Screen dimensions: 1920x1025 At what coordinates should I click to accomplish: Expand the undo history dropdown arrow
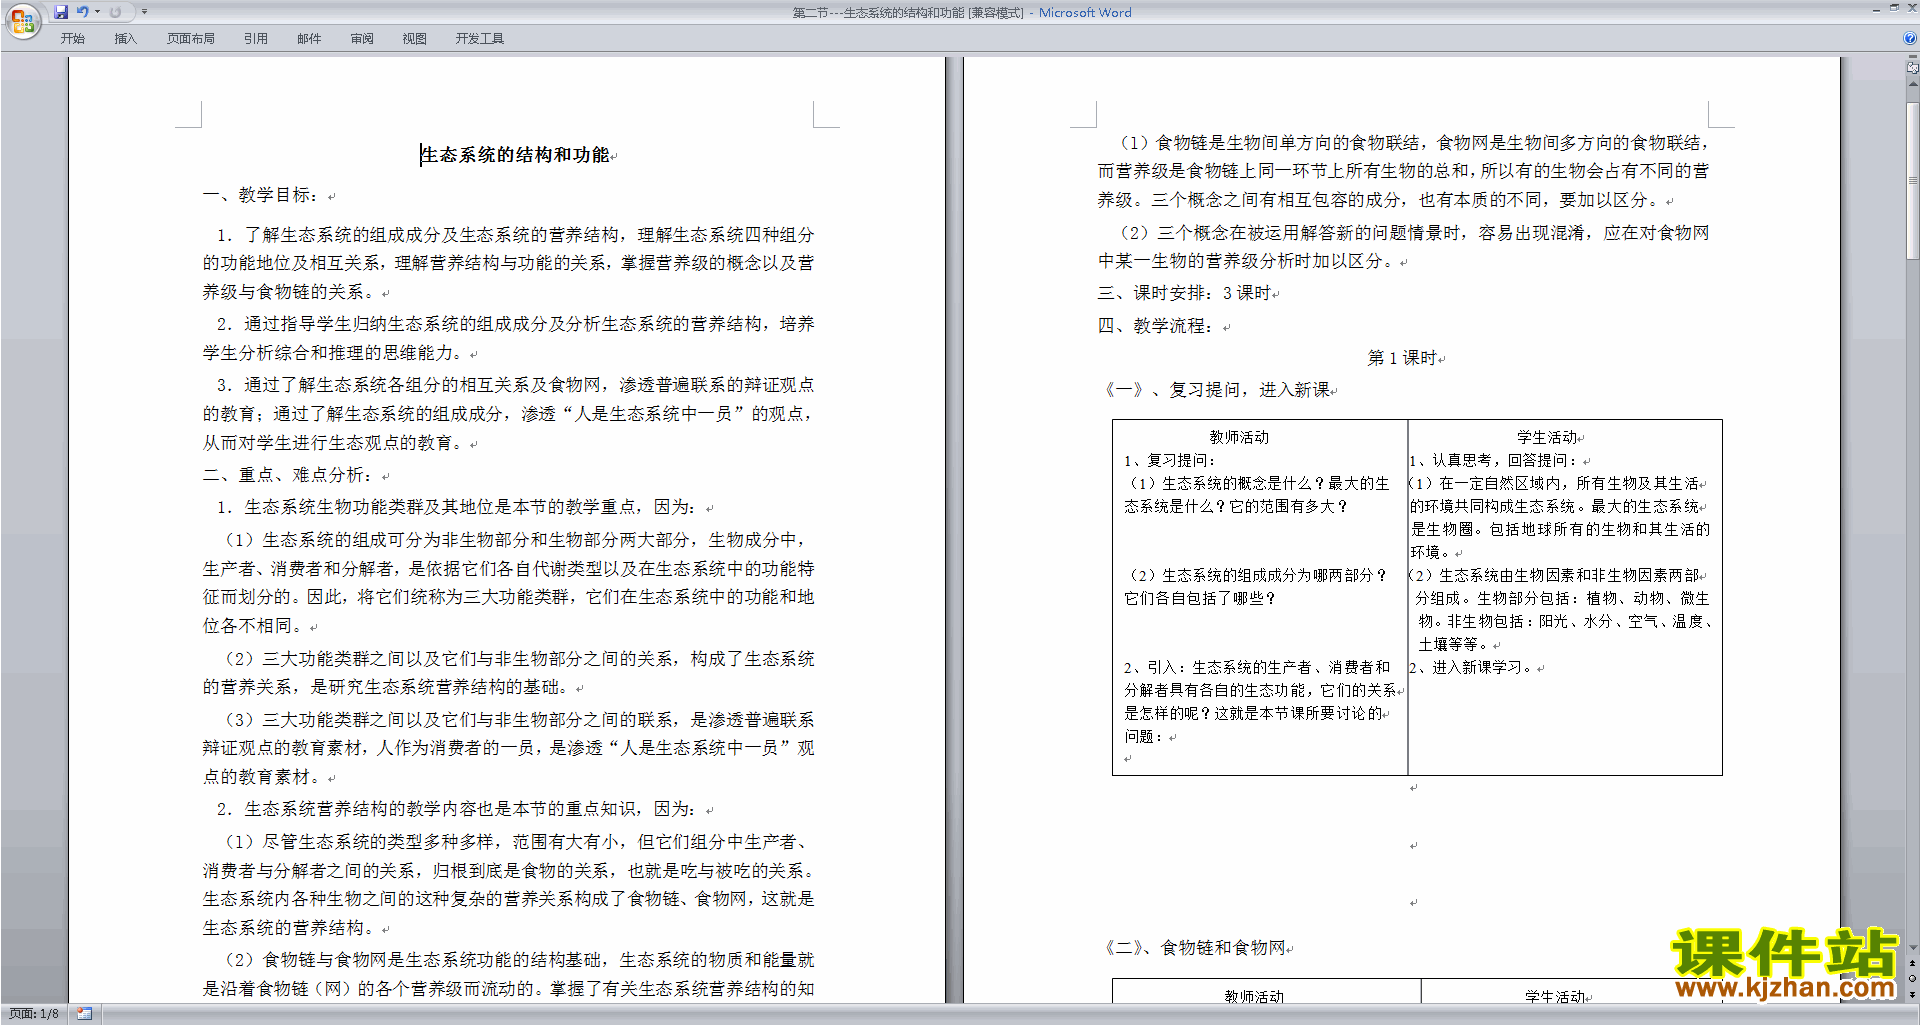coord(97,12)
